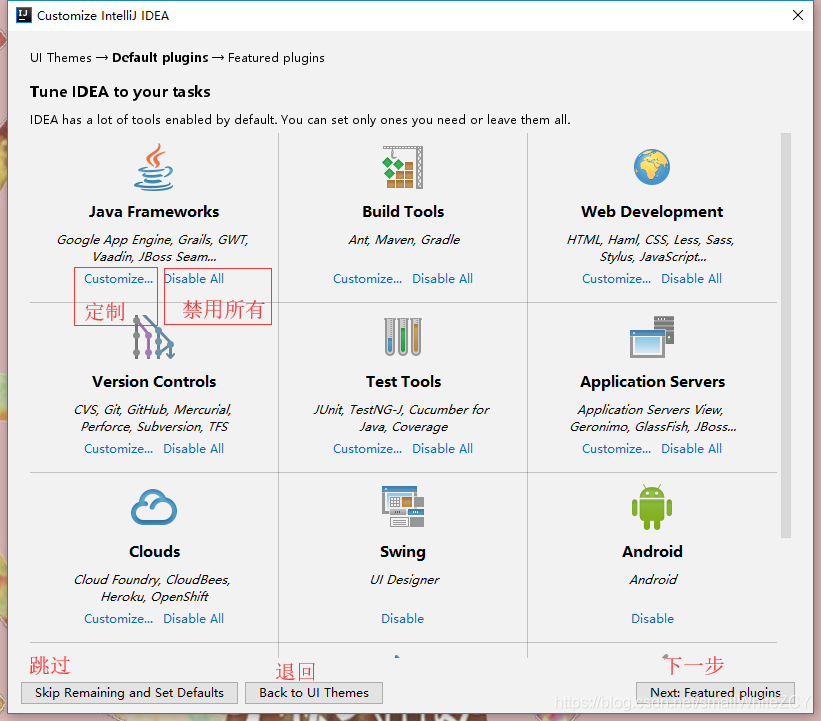Open Customize for Java Frameworks
The height and width of the screenshot is (721, 821).
(118, 279)
